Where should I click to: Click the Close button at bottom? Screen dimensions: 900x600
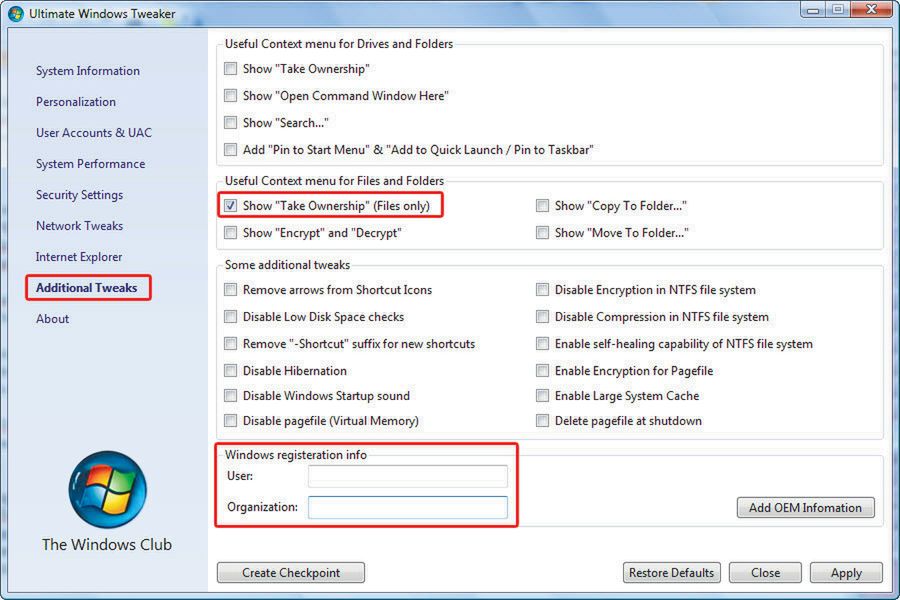point(765,572)
